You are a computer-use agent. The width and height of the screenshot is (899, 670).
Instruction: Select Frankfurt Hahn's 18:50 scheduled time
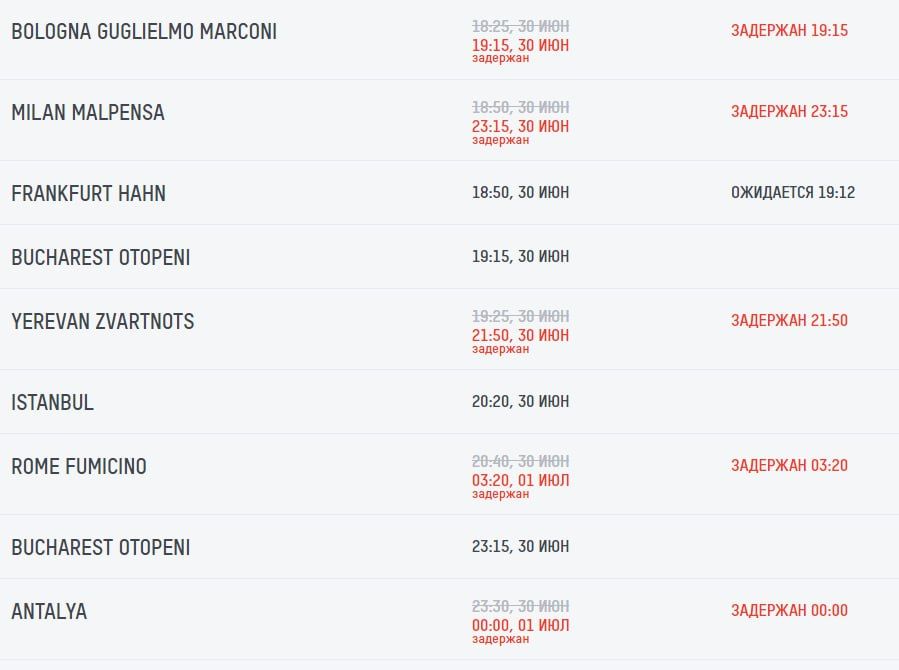[x=520, y=193]
